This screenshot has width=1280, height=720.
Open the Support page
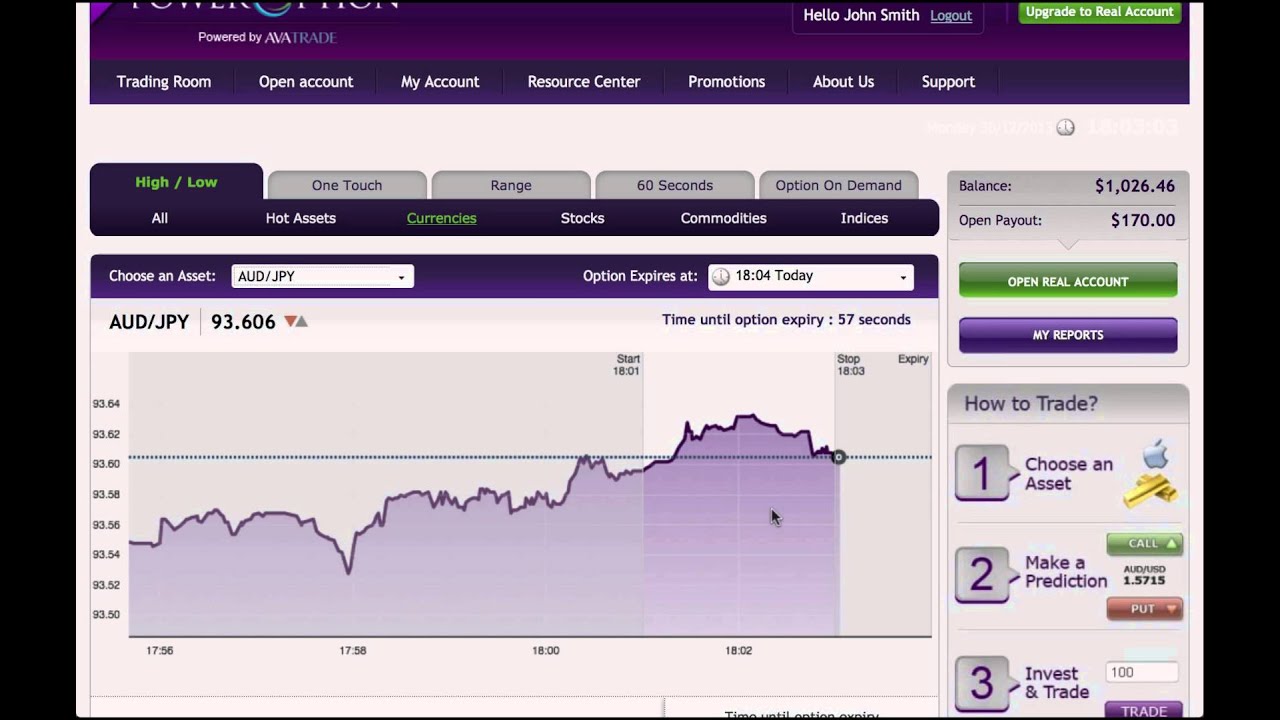pyautogui.click(x=948, y=82)
